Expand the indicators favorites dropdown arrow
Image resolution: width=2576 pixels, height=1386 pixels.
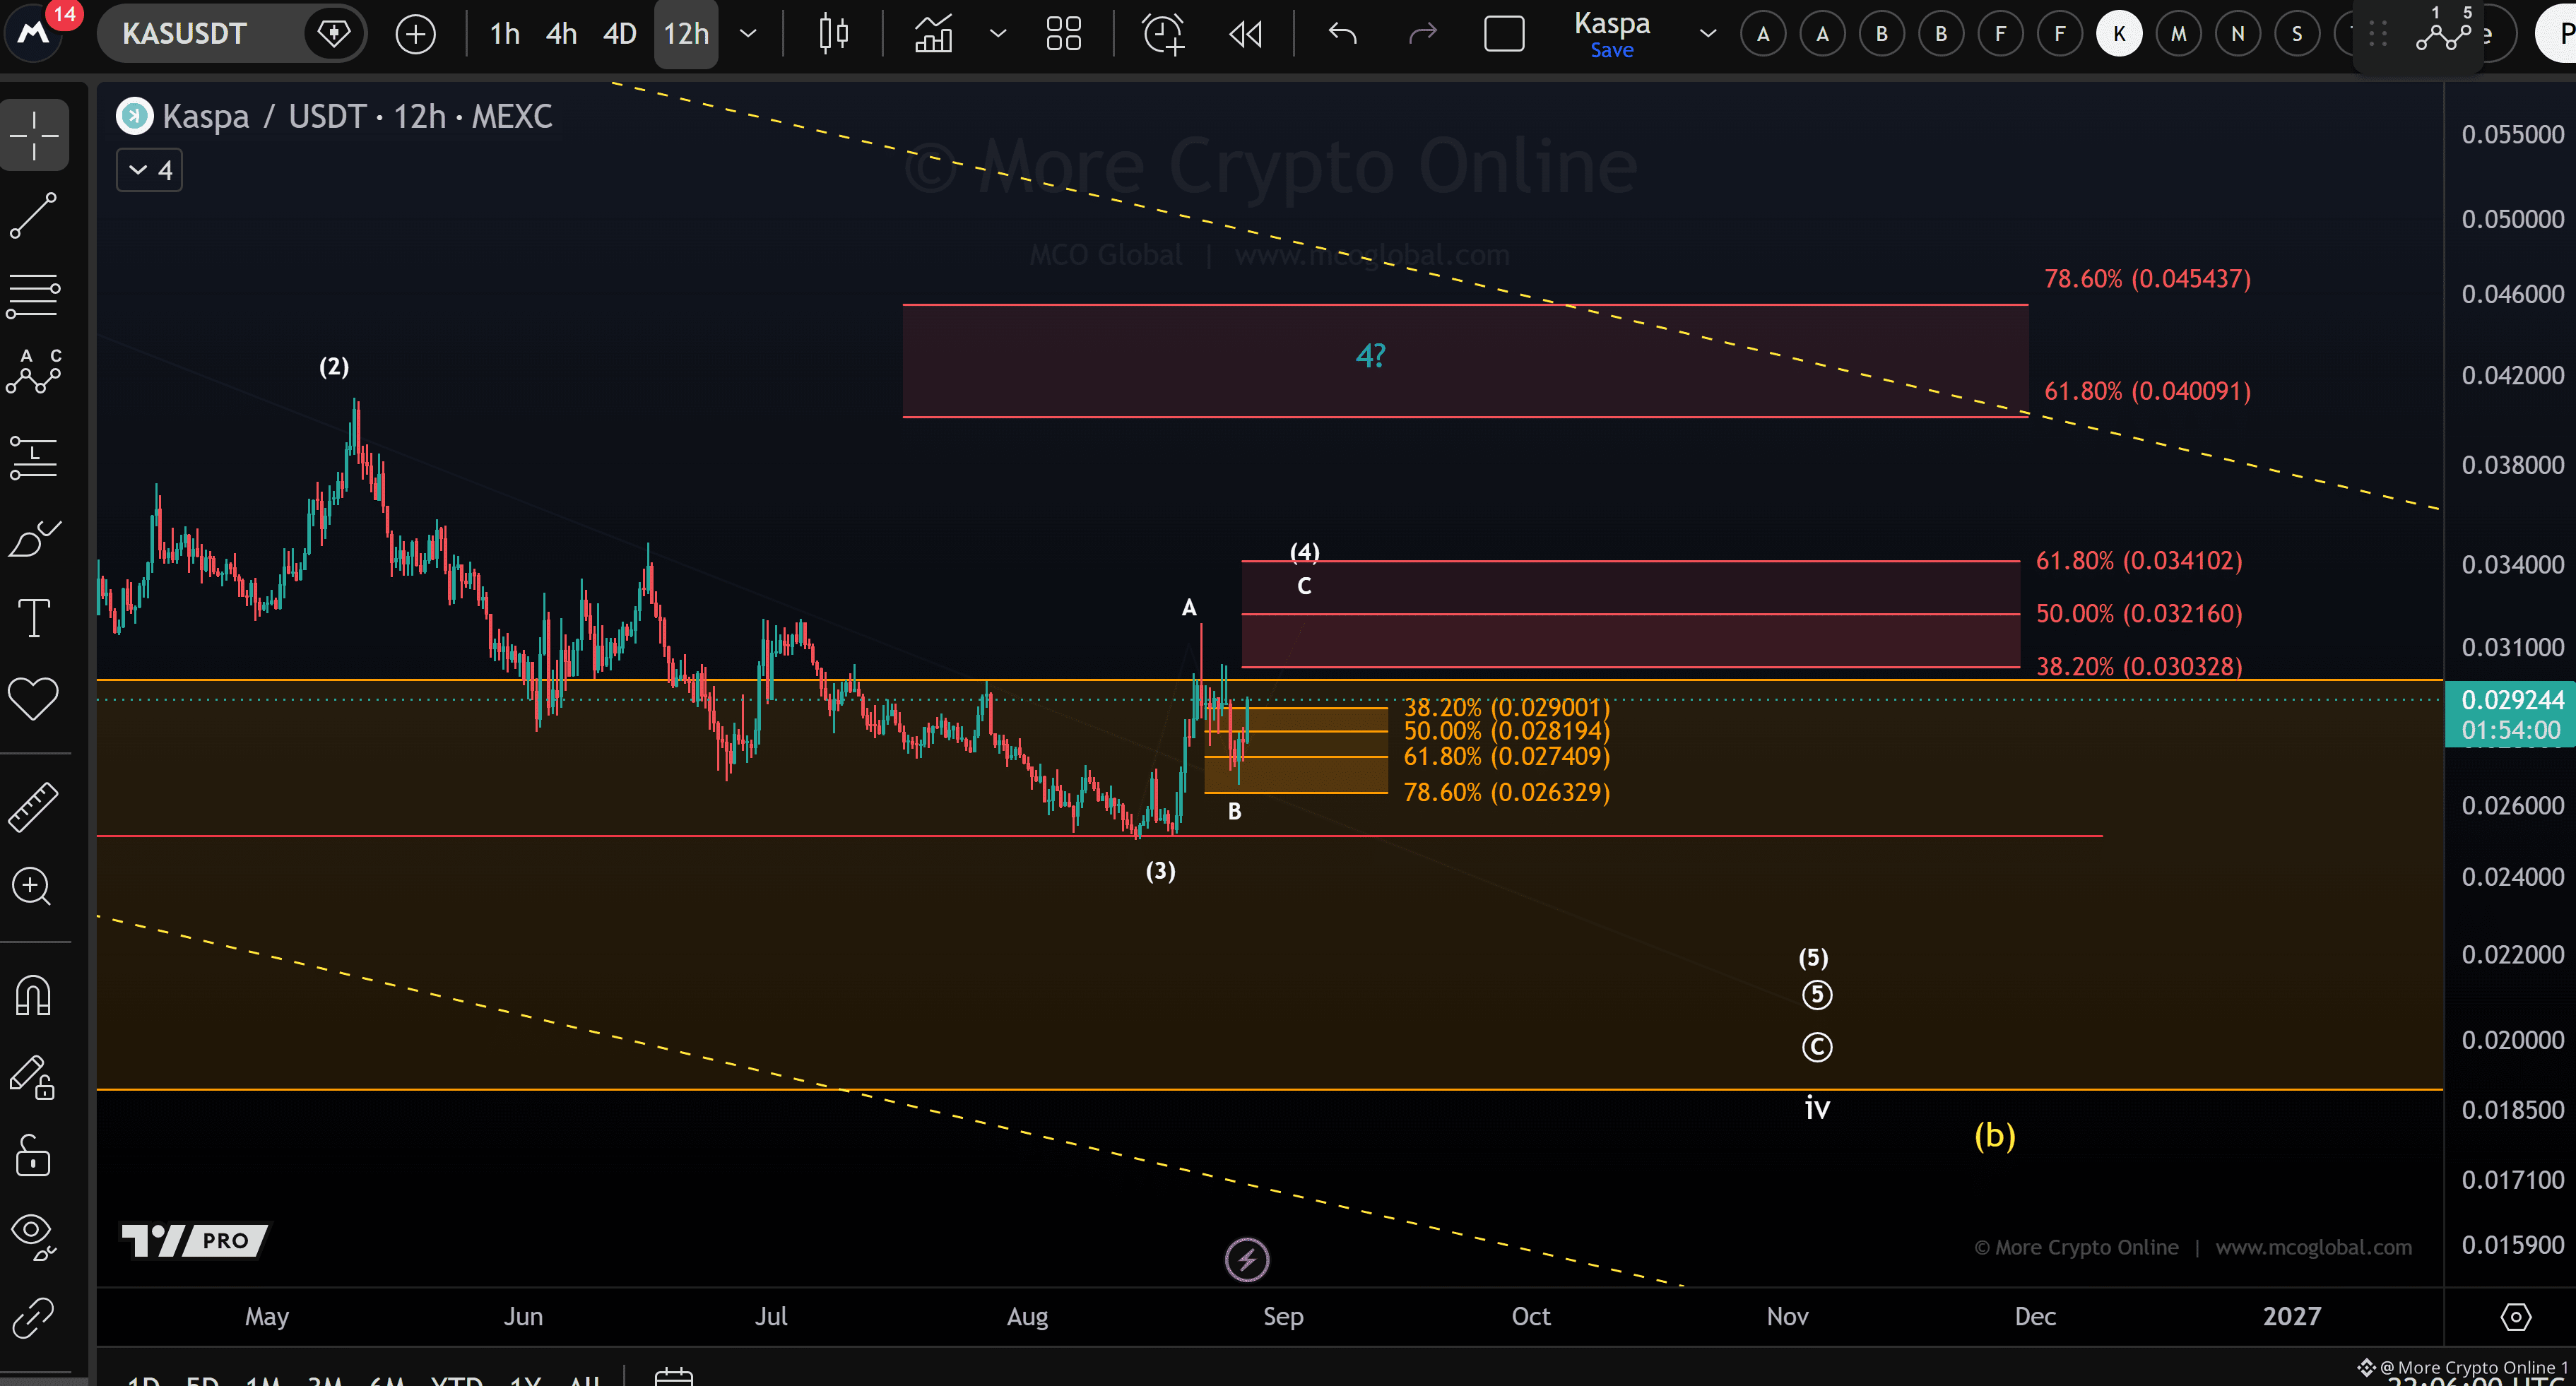pos(998,34)
